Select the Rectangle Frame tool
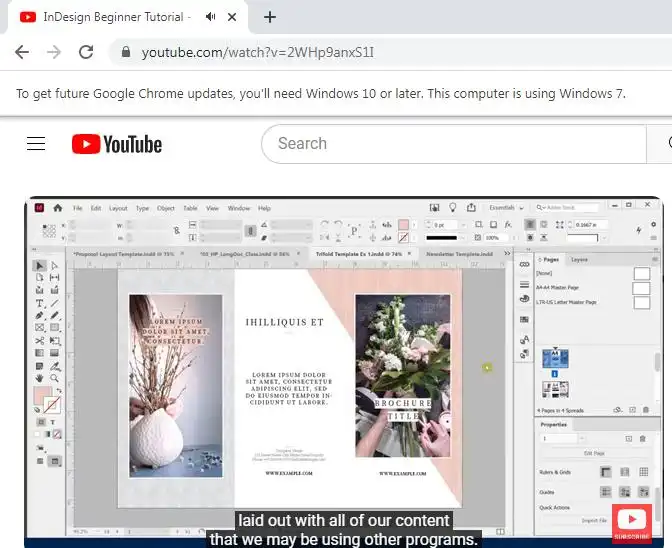 [x=39, y=328]
